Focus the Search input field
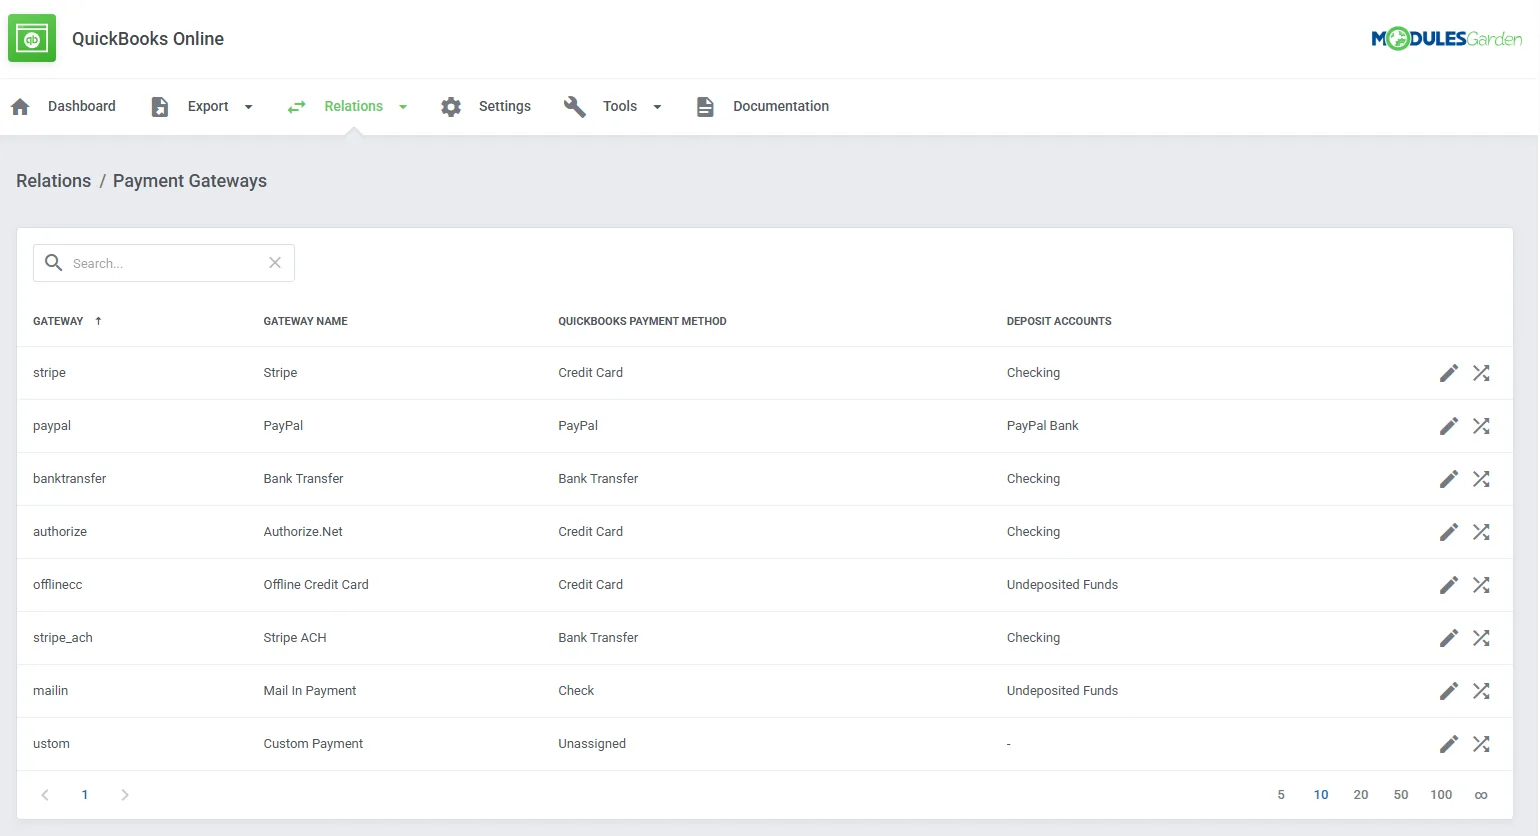Image resolution: width=1540 pixels, height=836 pixels. (164, 263)
